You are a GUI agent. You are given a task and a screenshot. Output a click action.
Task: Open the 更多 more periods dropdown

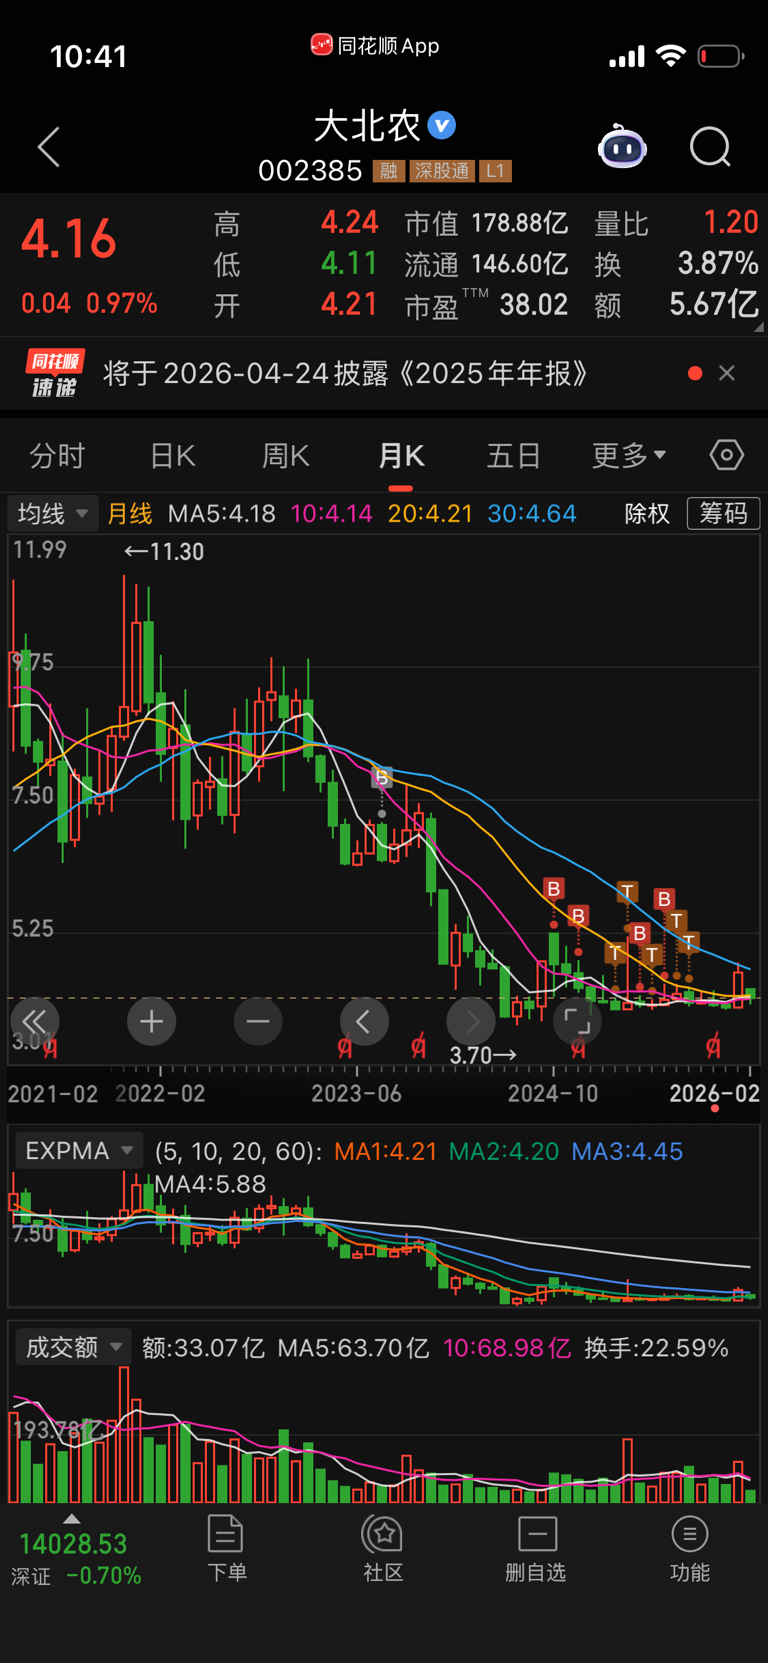[x=628, y=456]
